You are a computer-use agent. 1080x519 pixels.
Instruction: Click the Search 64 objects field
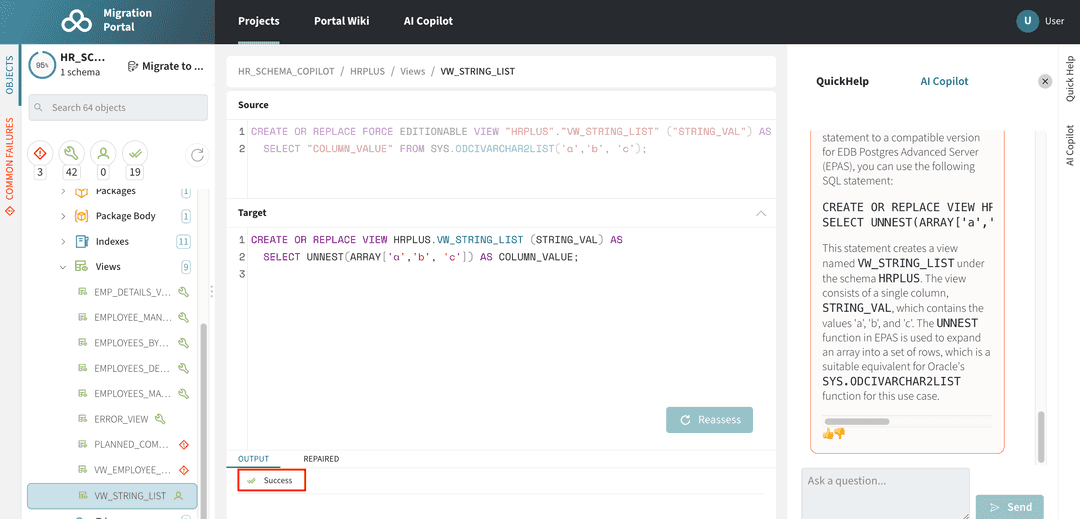tap(118, 107)
